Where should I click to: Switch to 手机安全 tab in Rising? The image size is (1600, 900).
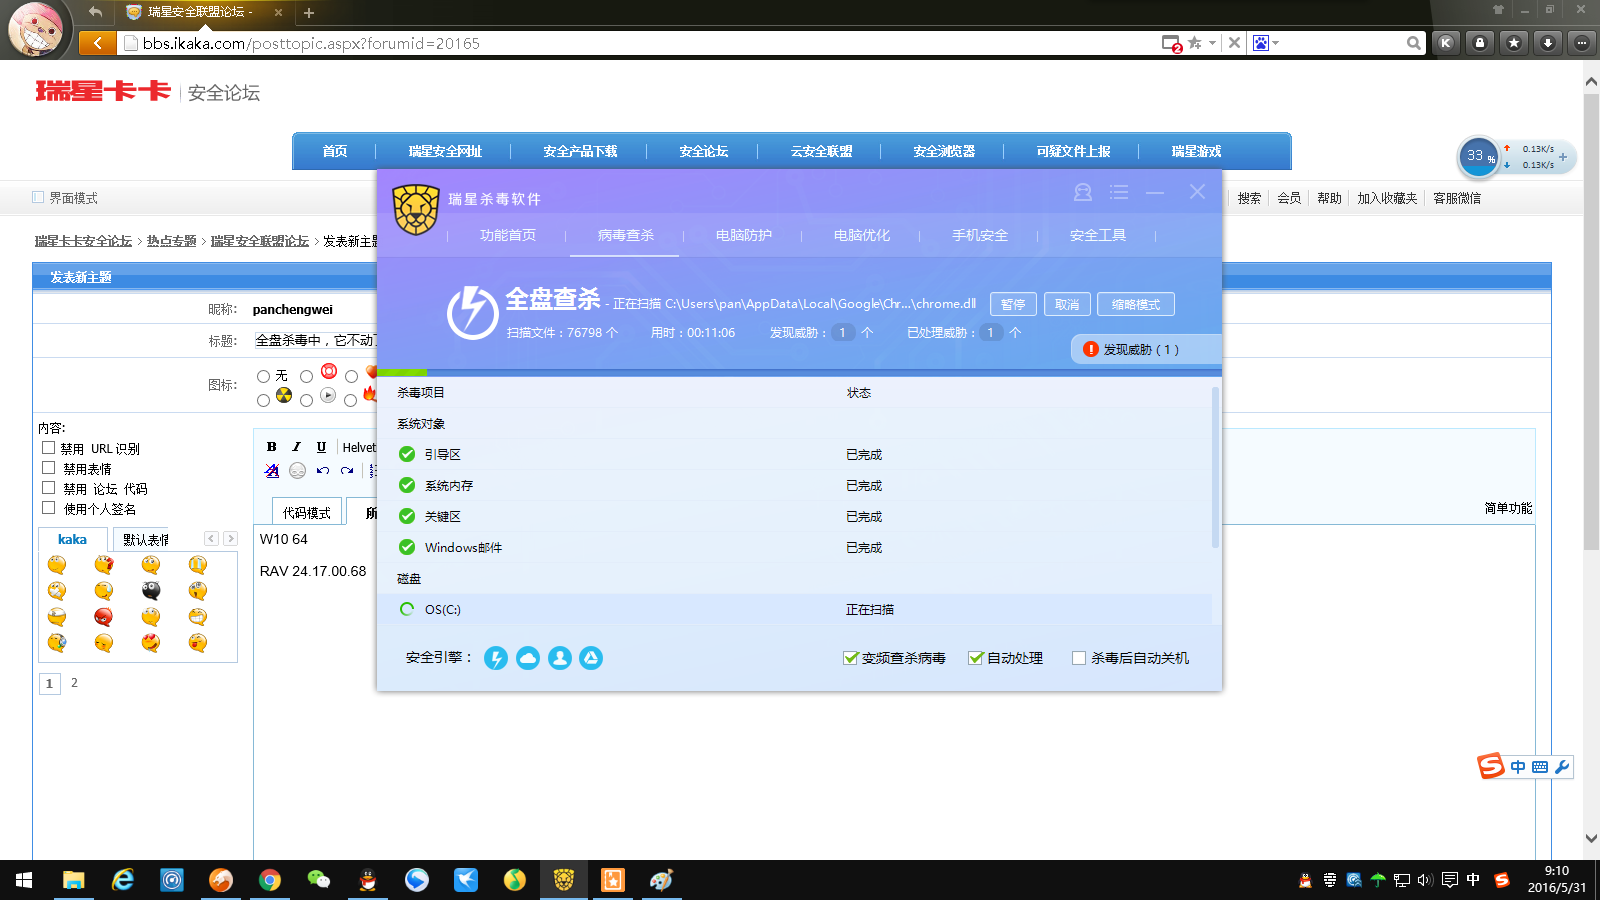coord(980,235)
